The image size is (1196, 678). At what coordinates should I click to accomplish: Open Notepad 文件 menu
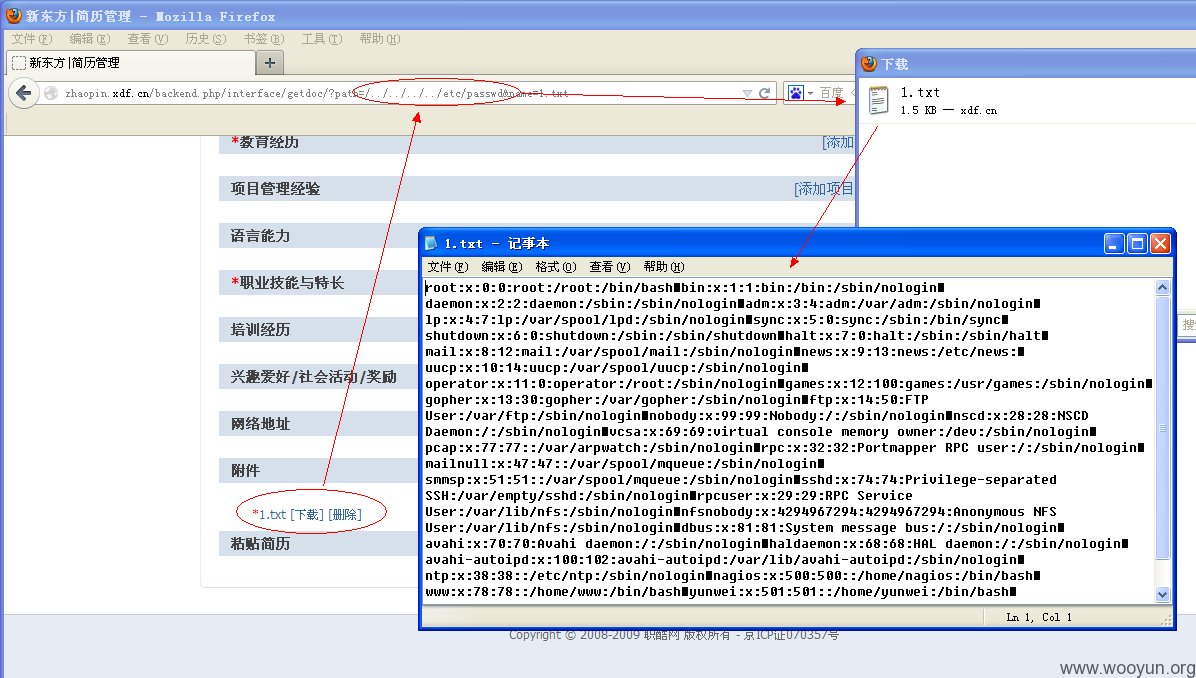[x=448, y=267]
